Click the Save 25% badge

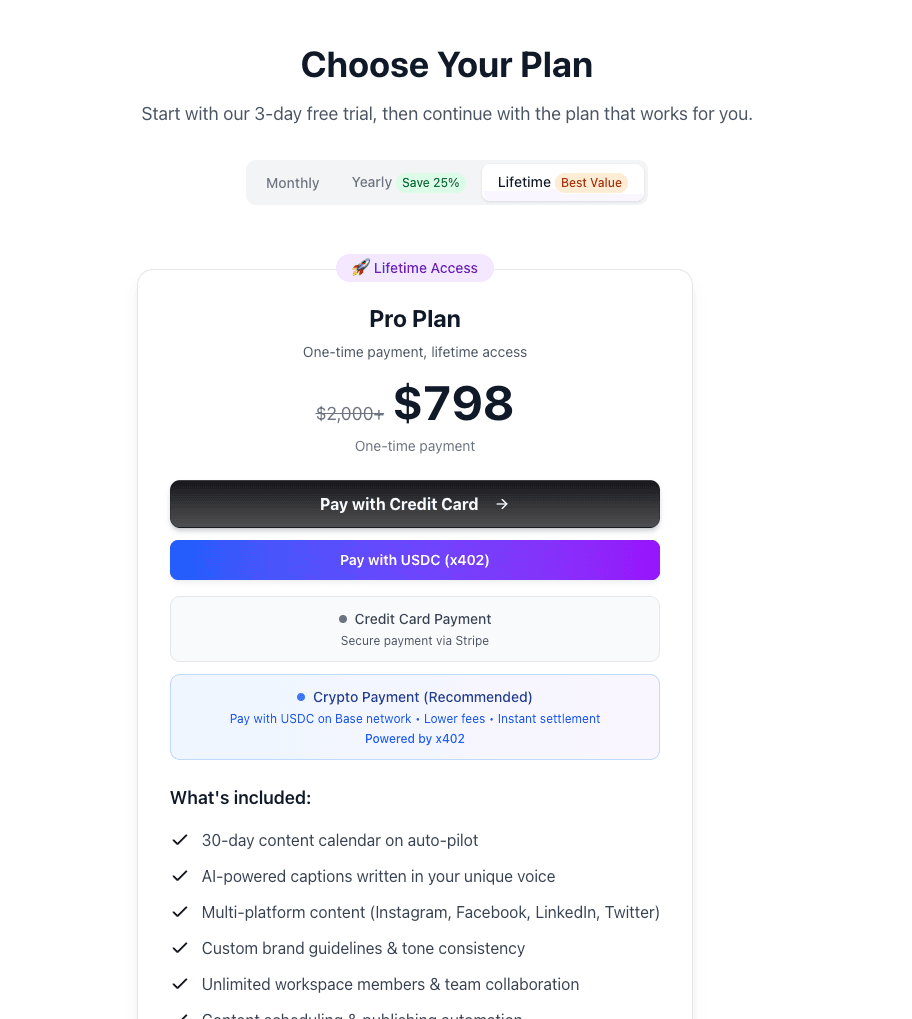(x=431, y=182)
